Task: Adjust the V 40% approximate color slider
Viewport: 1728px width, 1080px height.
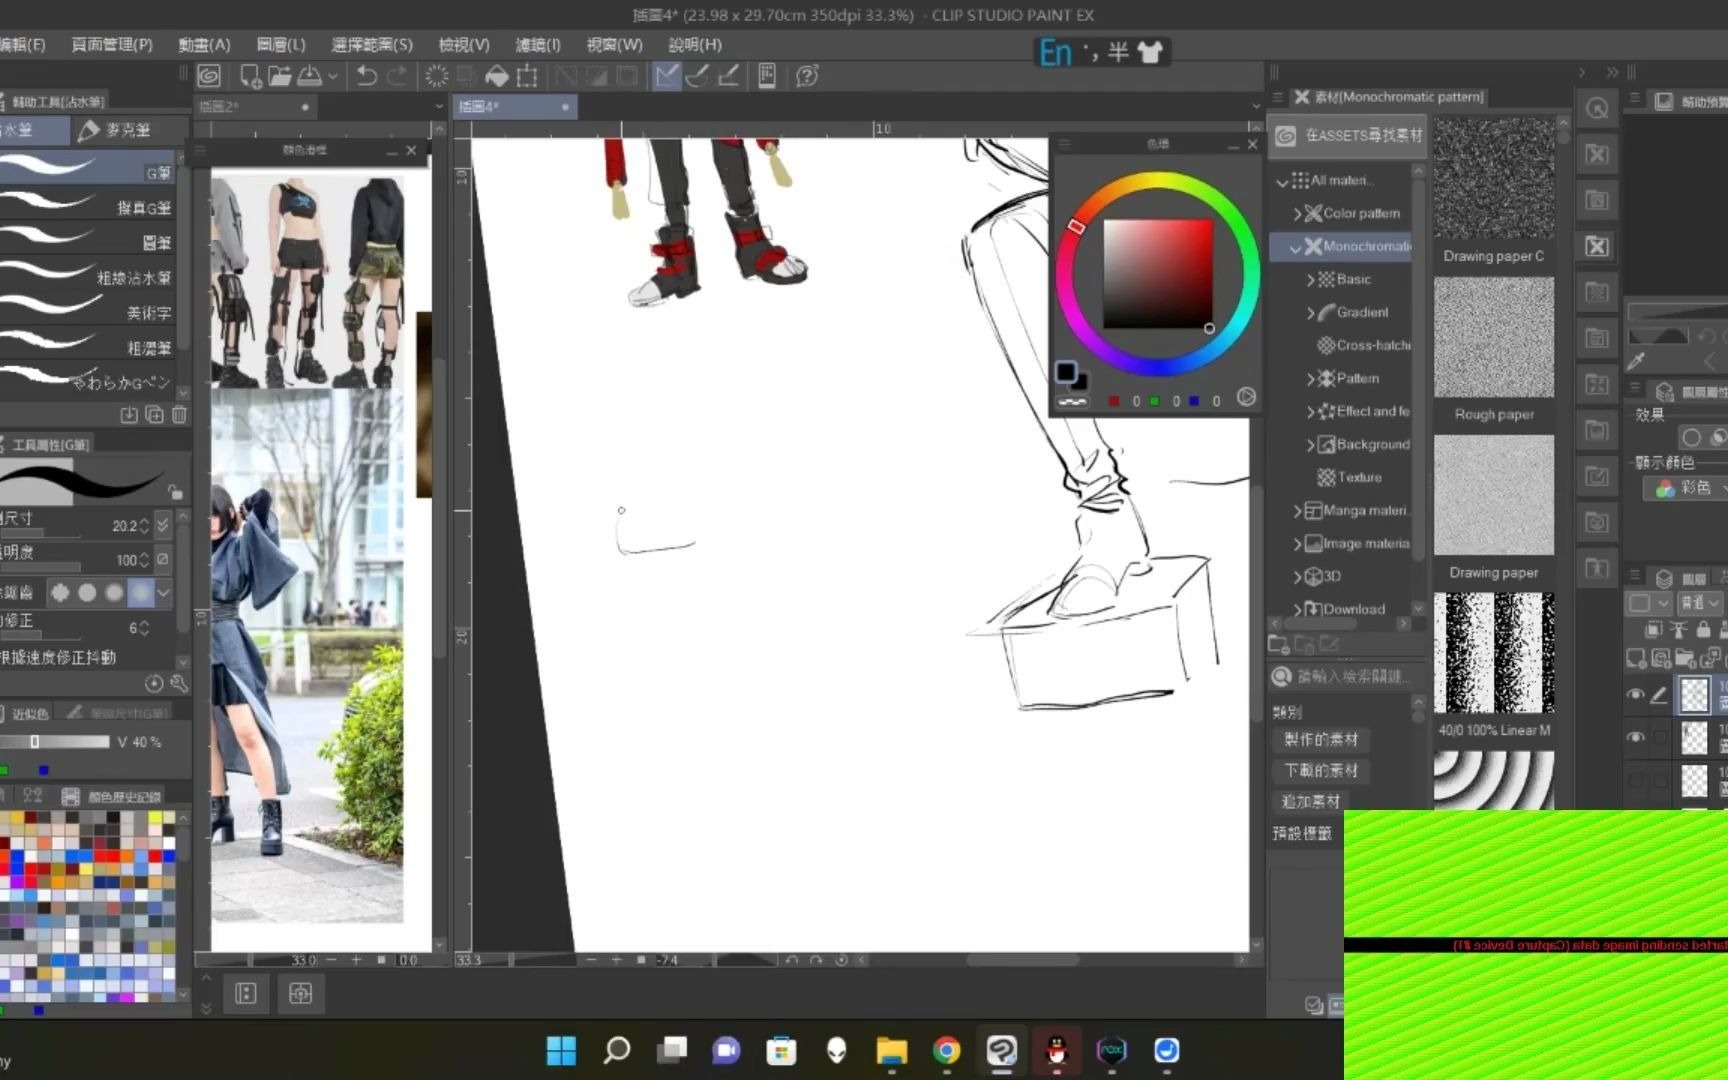Action: 55,742
